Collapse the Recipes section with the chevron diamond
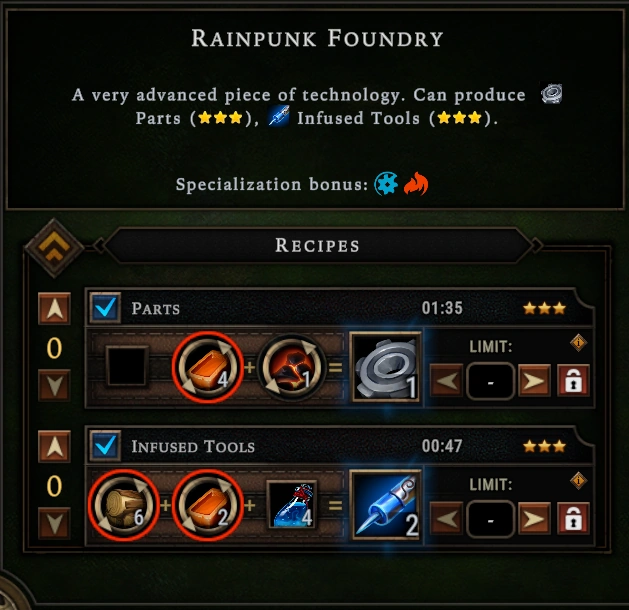This screenshot has width=629, height=610. pyautogui.click(x=54, y=248)
